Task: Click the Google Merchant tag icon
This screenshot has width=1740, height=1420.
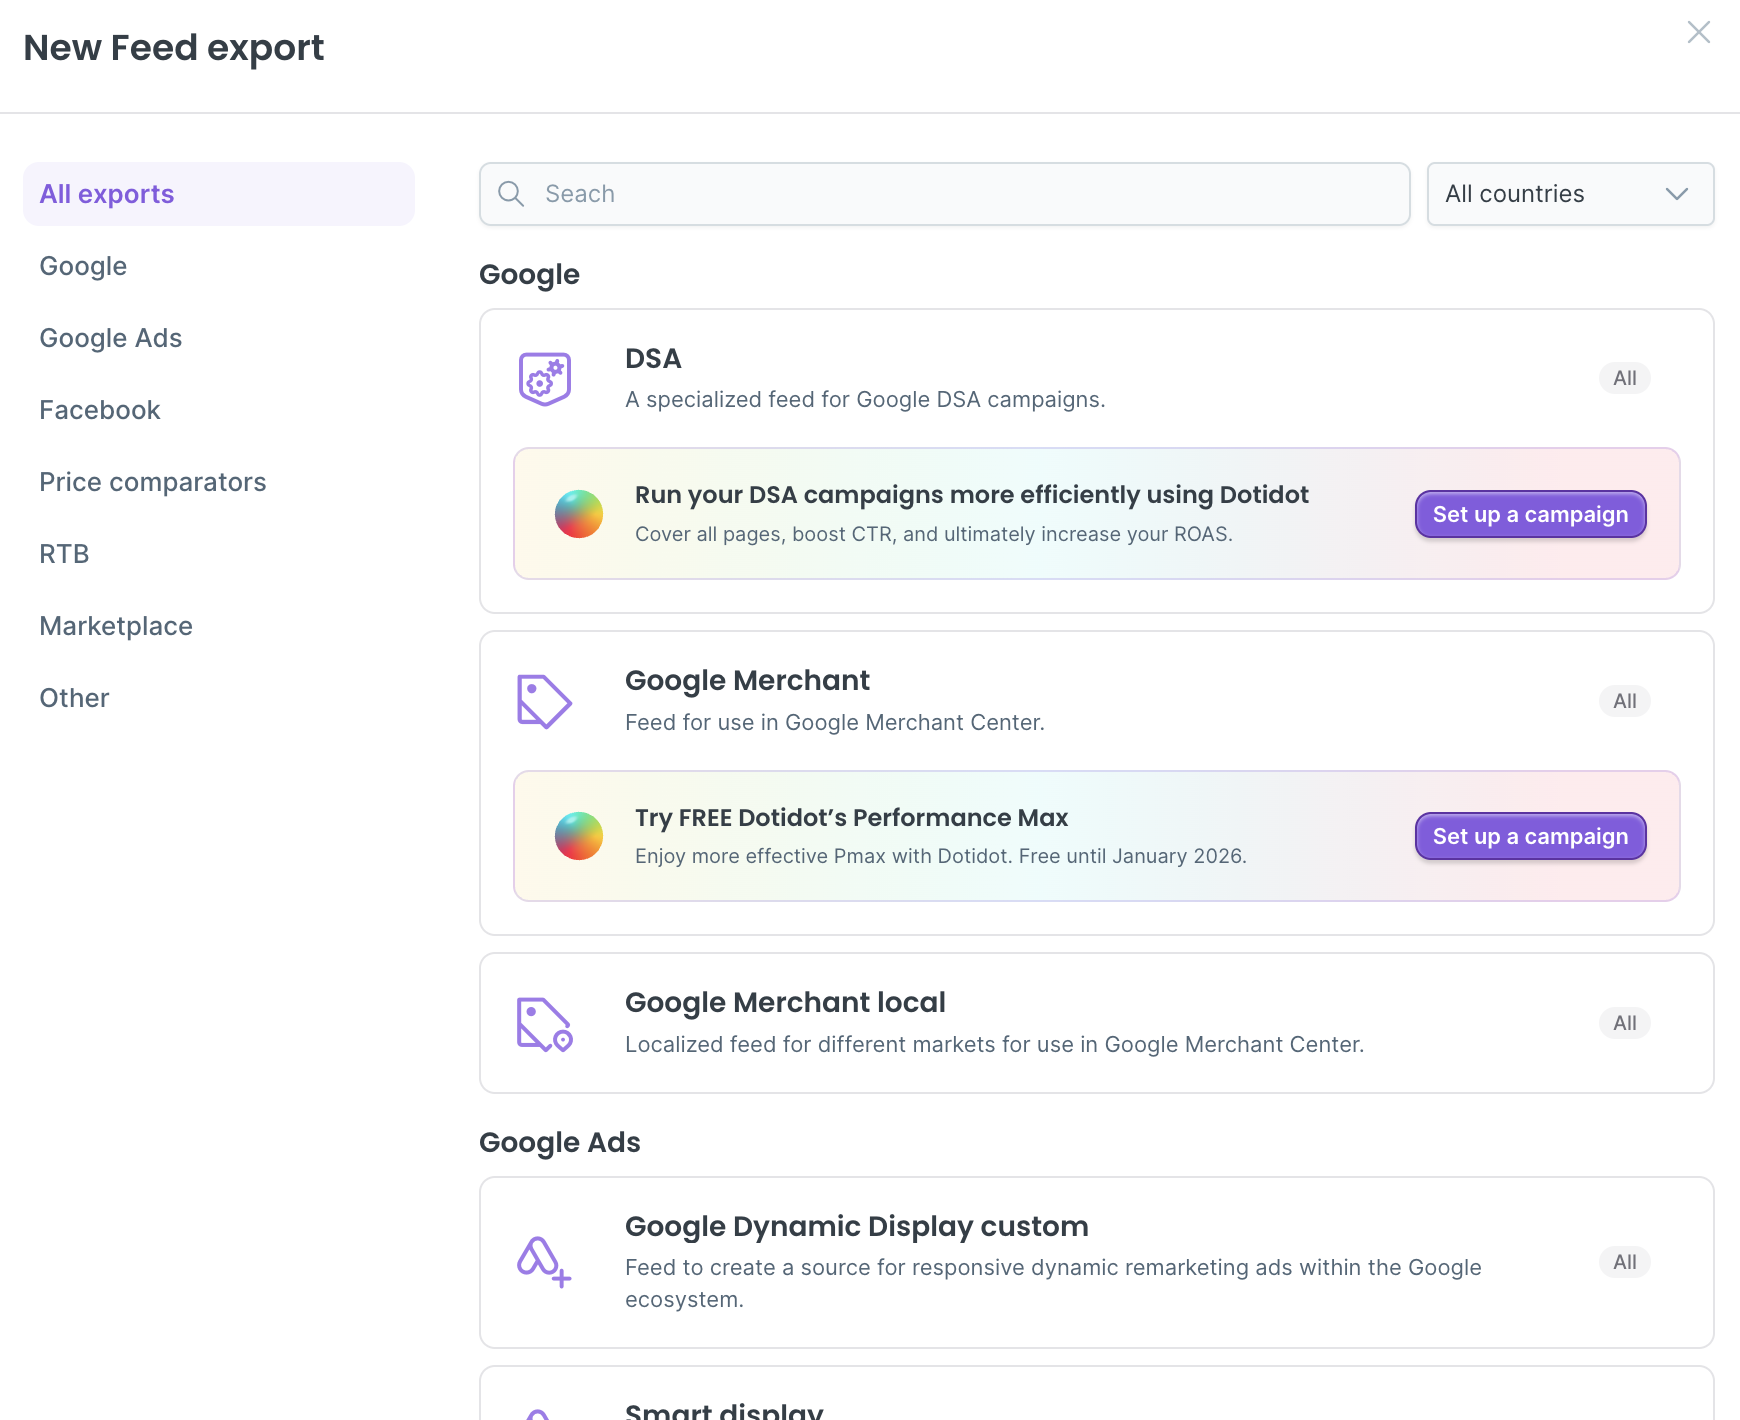Action: pos(544,701)
